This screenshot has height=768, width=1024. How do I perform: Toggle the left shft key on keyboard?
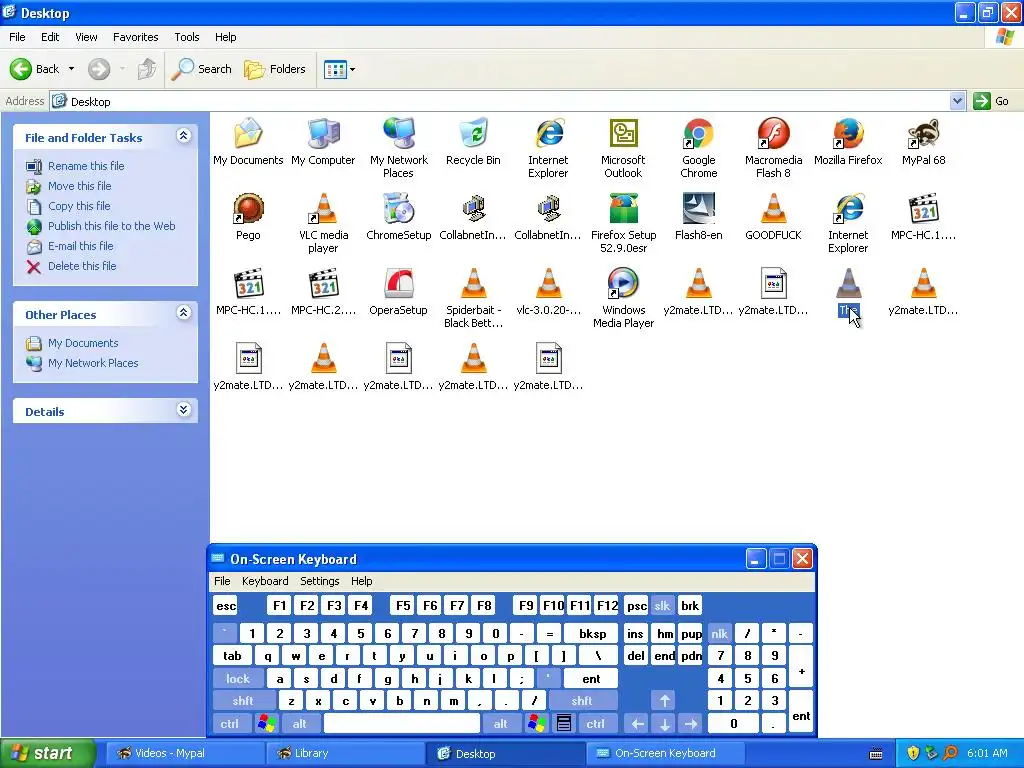[x=243, y=701]
